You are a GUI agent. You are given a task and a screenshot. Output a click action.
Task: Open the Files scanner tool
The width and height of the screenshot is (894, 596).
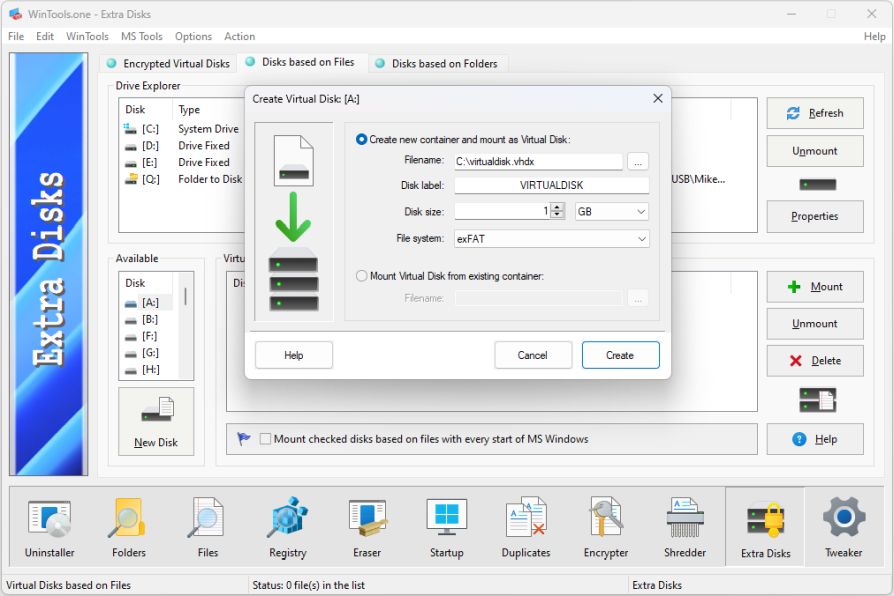pyautogui.click(x=208, y=527)
